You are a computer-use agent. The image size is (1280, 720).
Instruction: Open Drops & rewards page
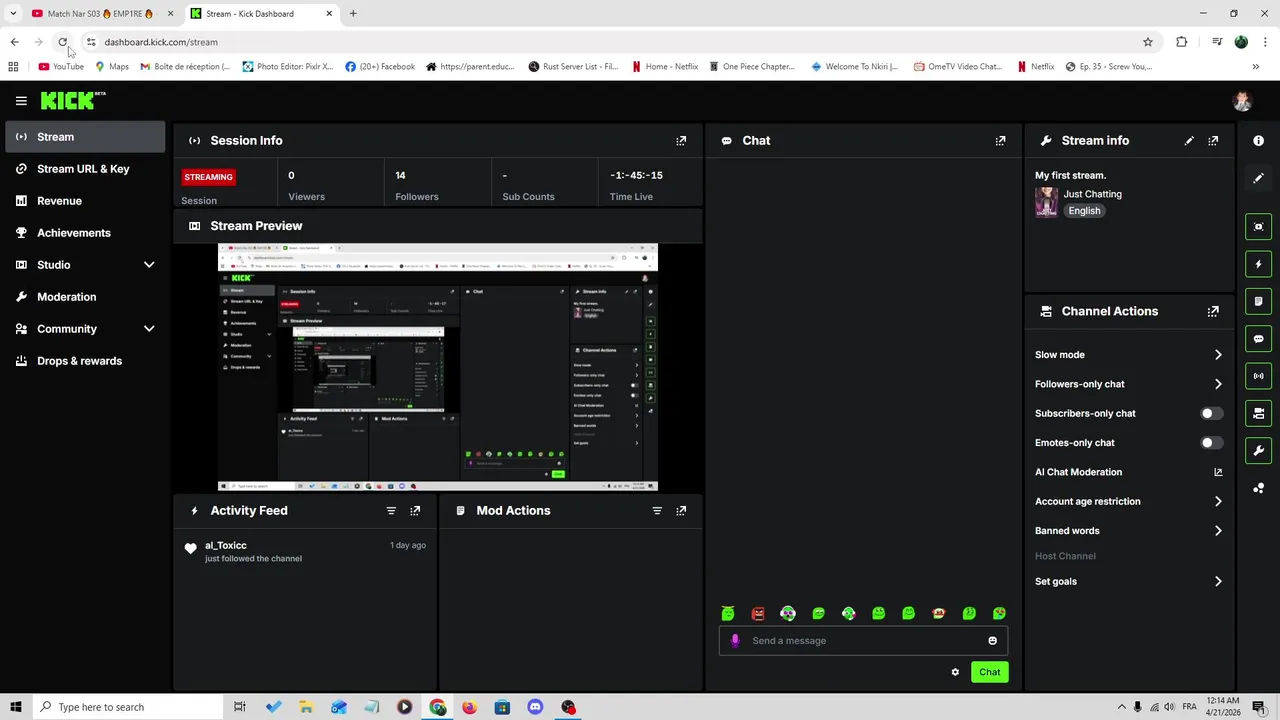(x=85, y=361)
